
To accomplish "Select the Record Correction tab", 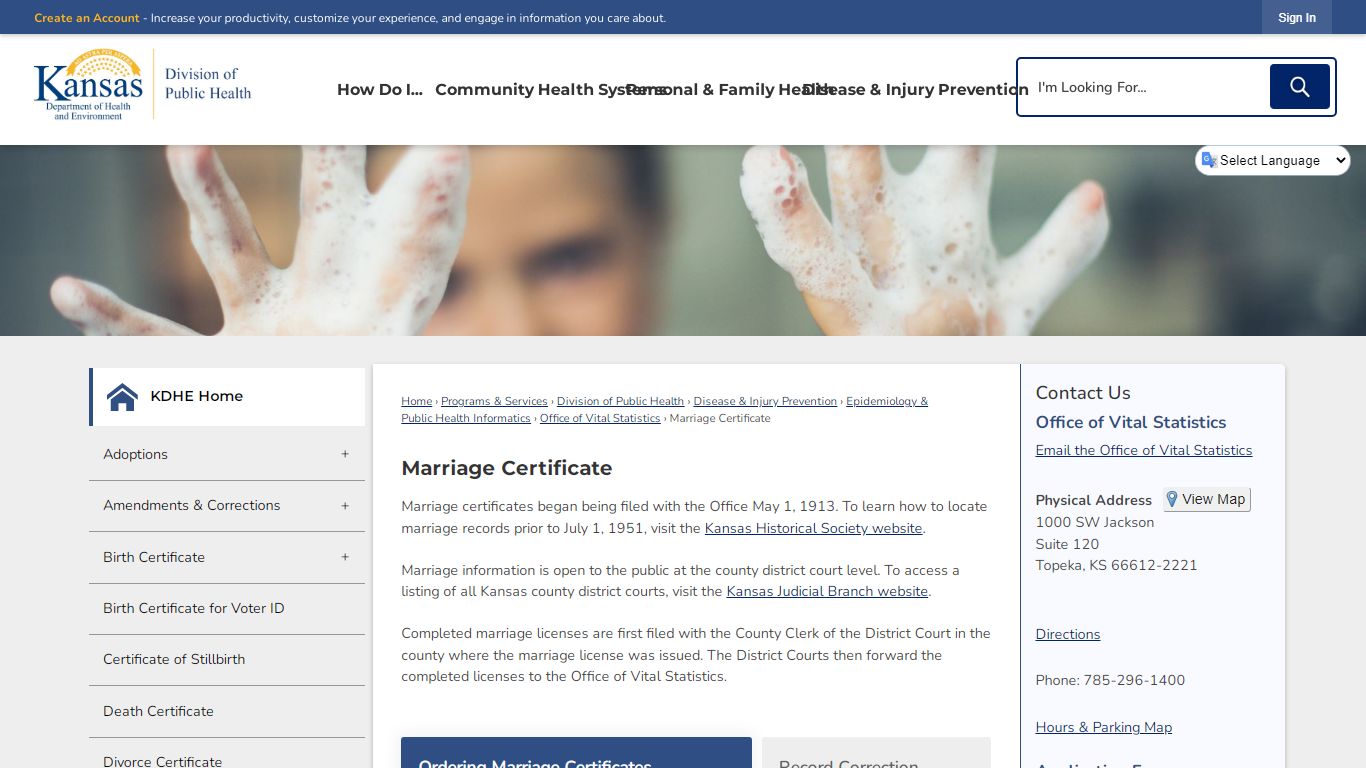I will click(x=876, y=753).
